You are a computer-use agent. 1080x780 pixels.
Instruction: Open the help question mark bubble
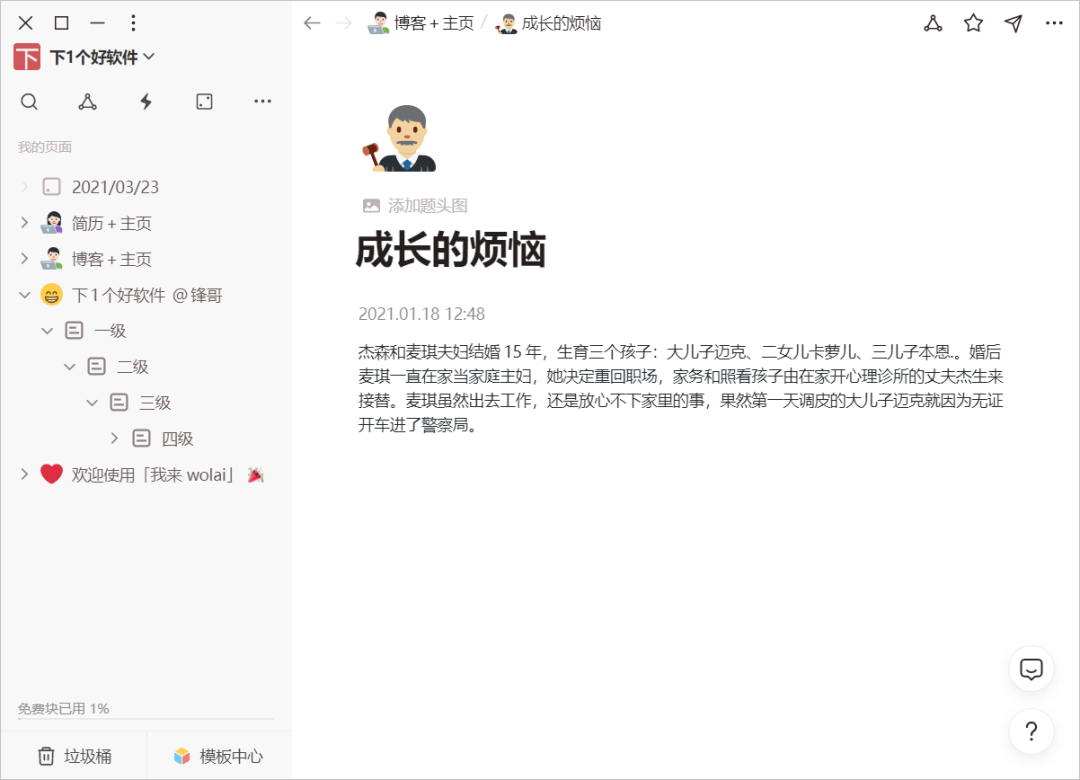[x=1031, y=731]
